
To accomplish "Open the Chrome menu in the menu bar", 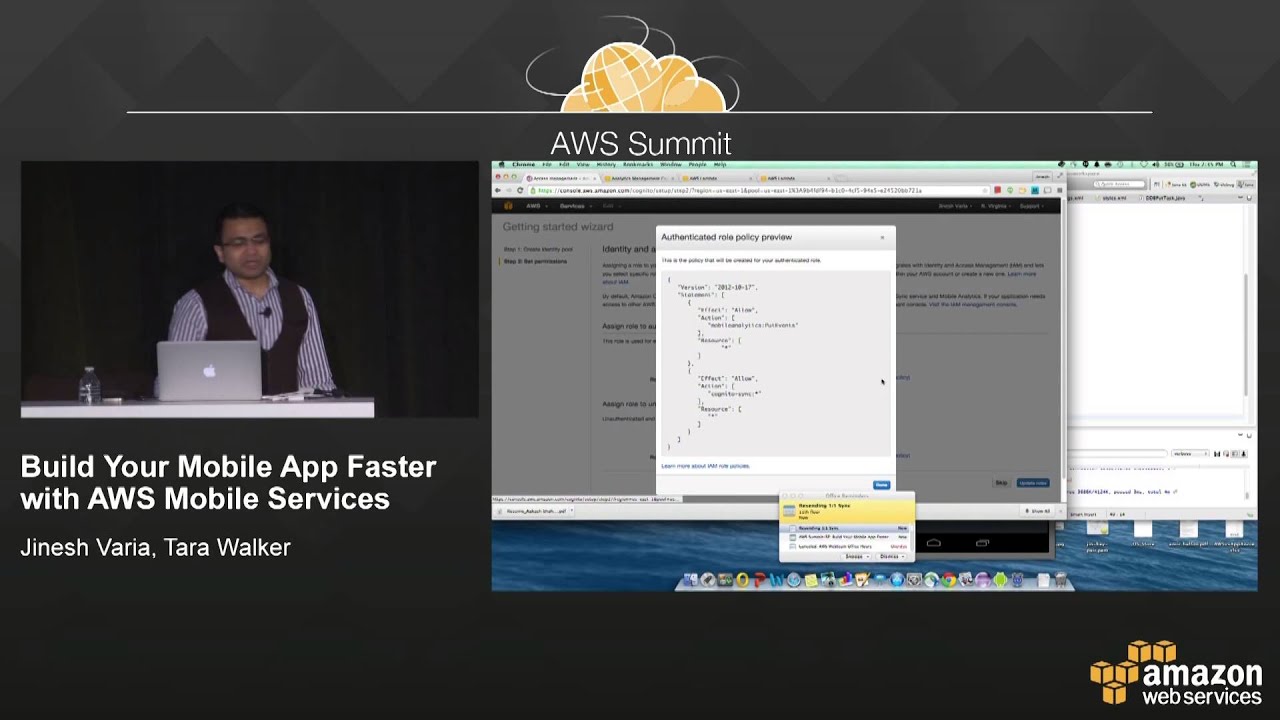I will 524,165.
